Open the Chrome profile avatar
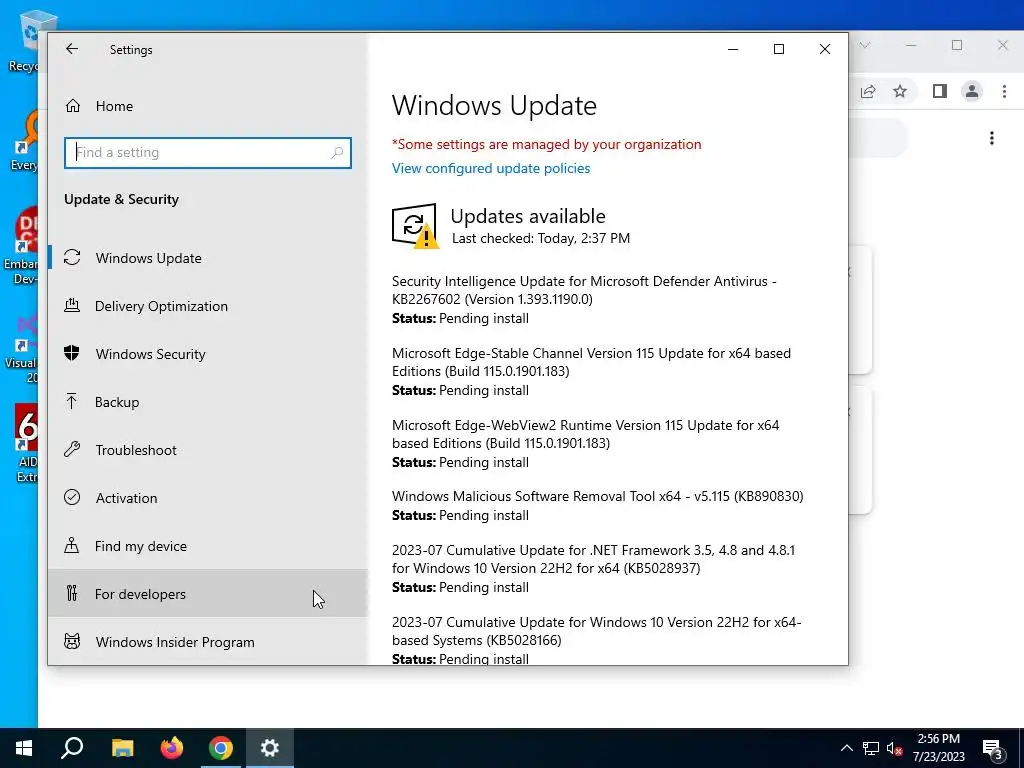 (972, 91)
